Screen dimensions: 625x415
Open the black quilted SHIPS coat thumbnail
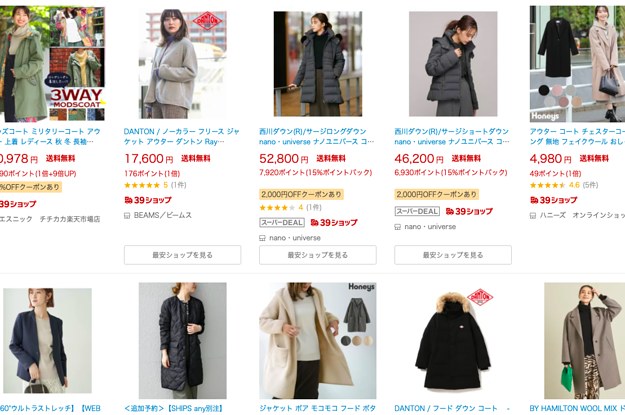183,341
